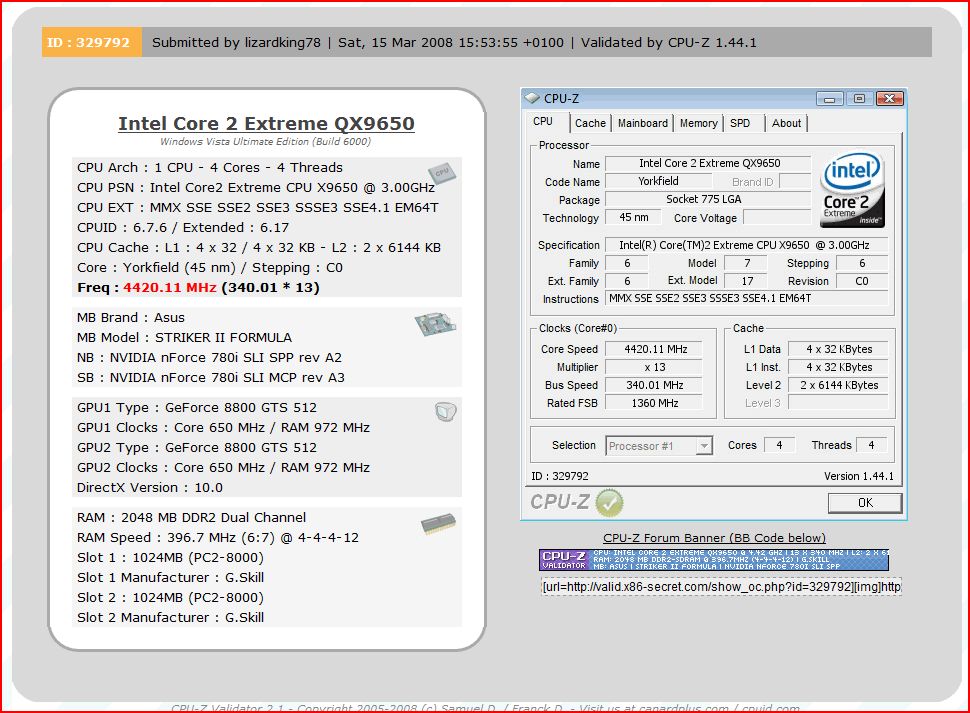The height and width of the screenshot is (713, 970).
Task: Click the "Slot 1 Manufacturer : G.Skill" line
Action: [x=170, y=578]
